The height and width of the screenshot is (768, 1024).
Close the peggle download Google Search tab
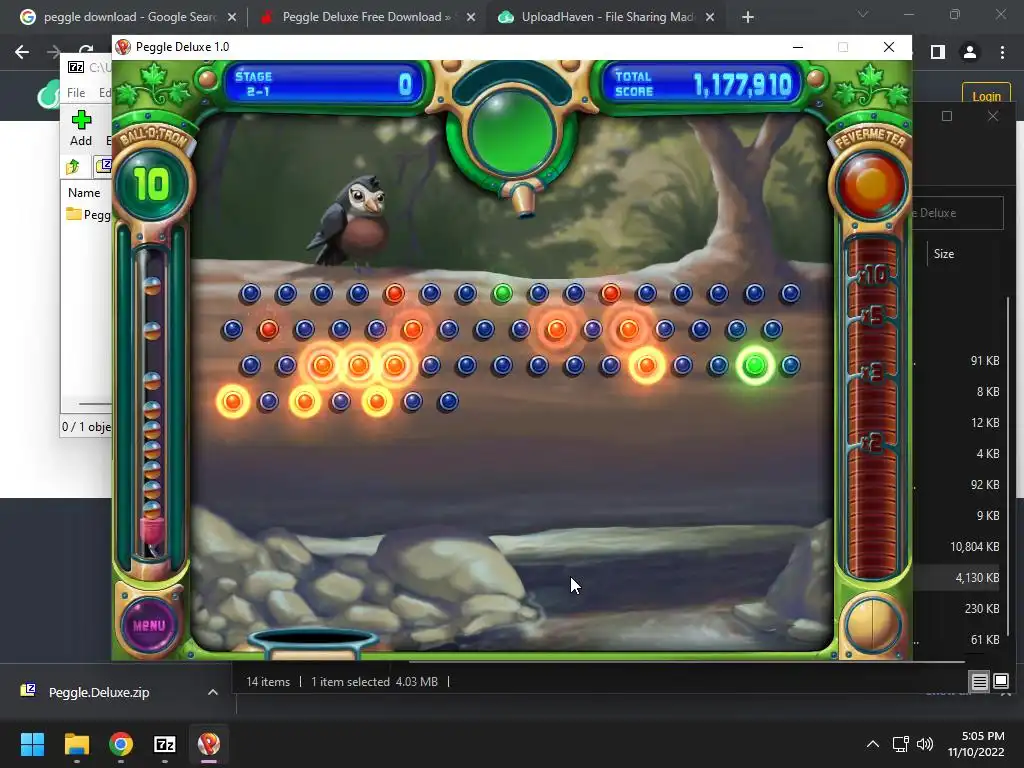click(x=232, y=17)
